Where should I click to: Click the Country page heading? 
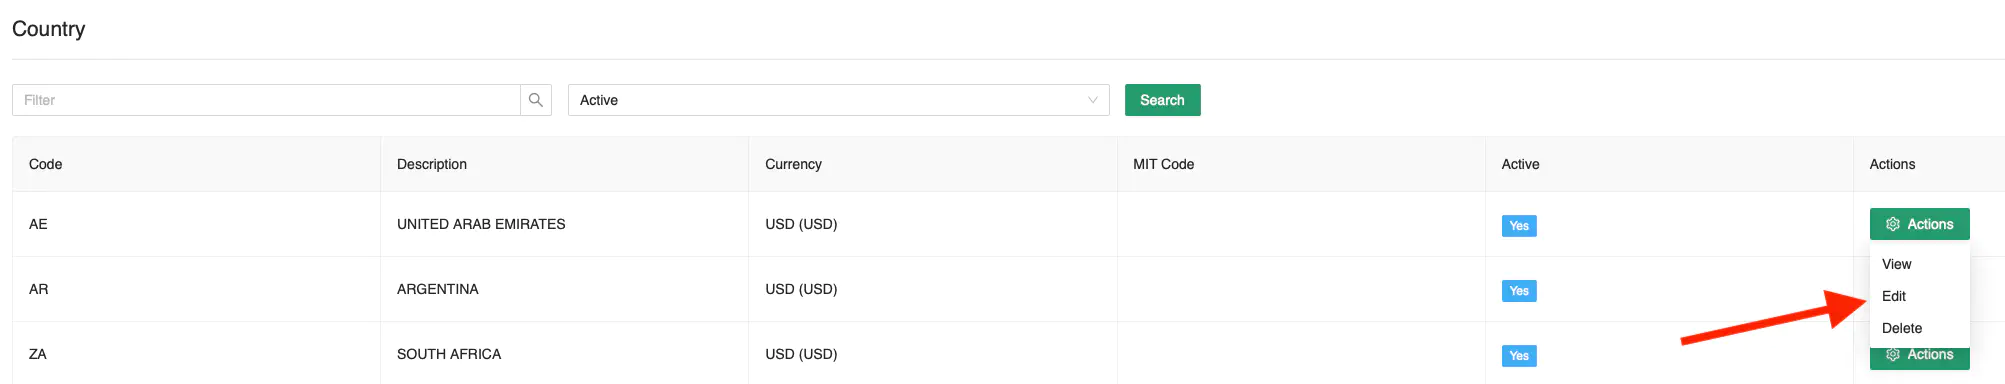(49, 29)
